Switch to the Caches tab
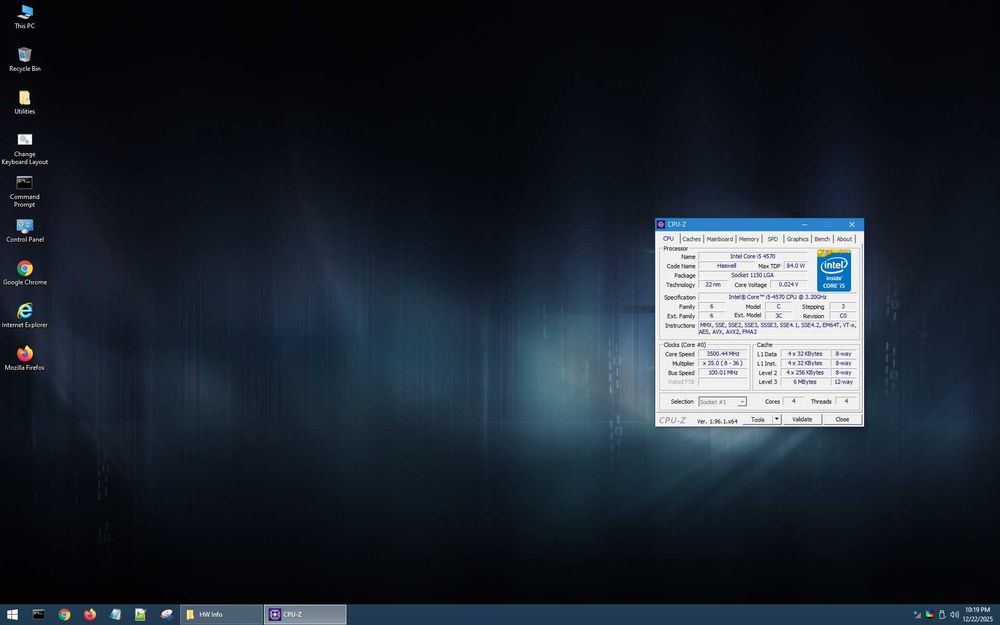The image size is (1000, 625). (x=691, y=239)
